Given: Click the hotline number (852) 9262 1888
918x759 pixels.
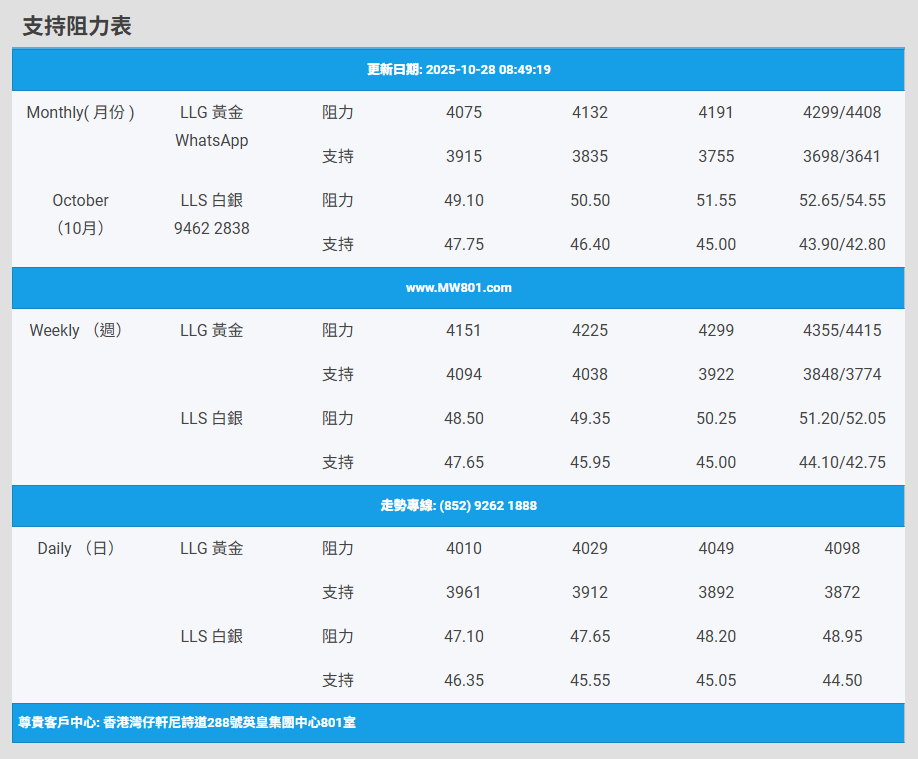Looking at the screenshot, I should coord(458,506).
